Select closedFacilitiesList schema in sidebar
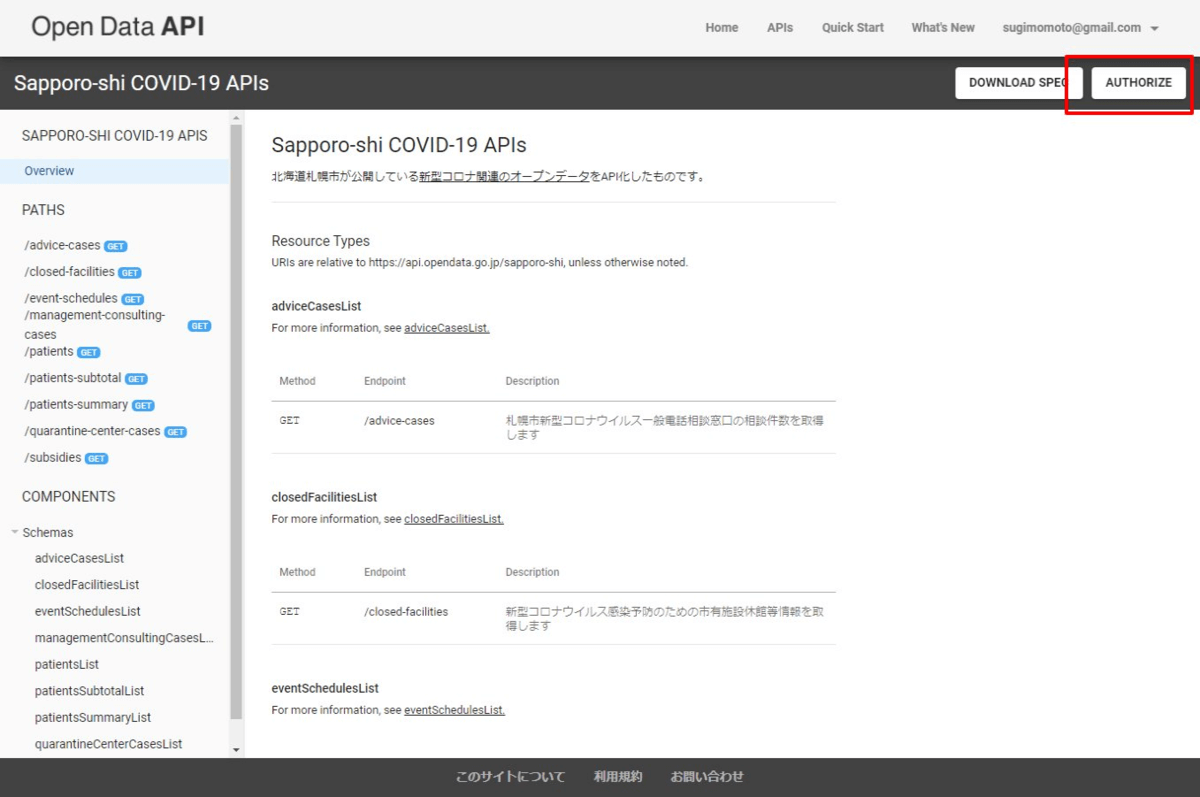The width and height of the screenshot is (1200, 797). click(87, 585)
